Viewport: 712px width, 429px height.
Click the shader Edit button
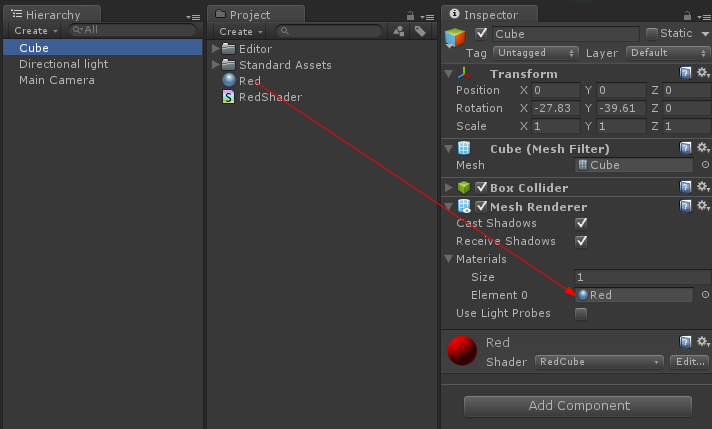tap(689, 362)
